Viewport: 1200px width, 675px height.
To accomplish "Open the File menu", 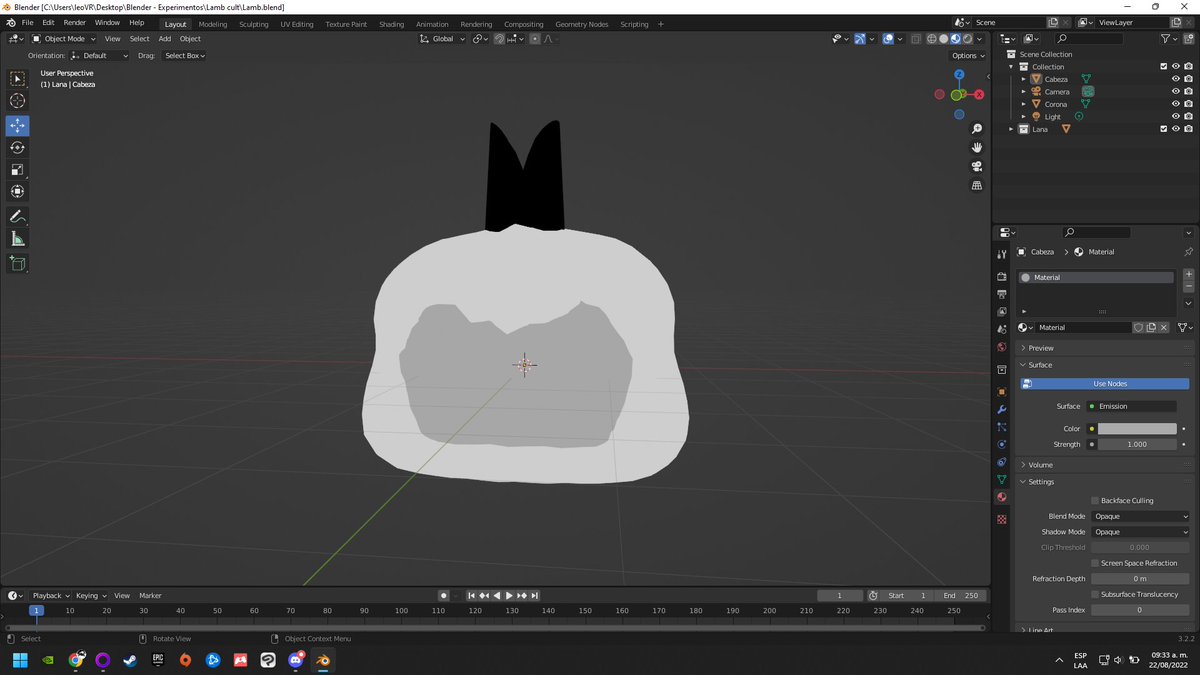I will pyautogui.click(x=27, y=23).
